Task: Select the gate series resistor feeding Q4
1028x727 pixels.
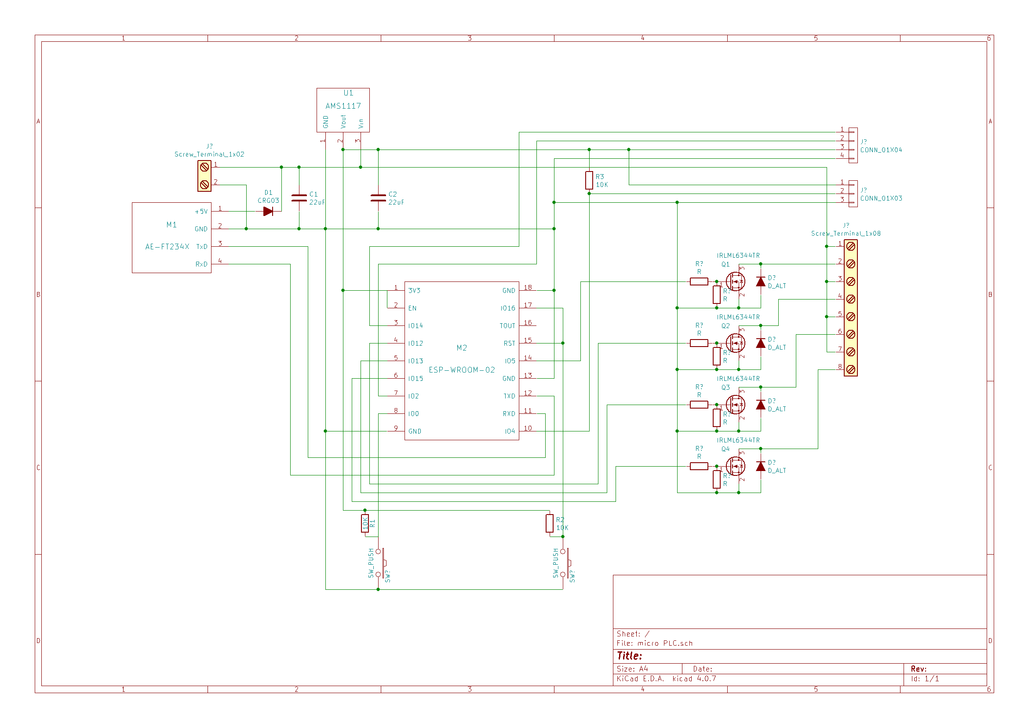Action: (699, 466)
